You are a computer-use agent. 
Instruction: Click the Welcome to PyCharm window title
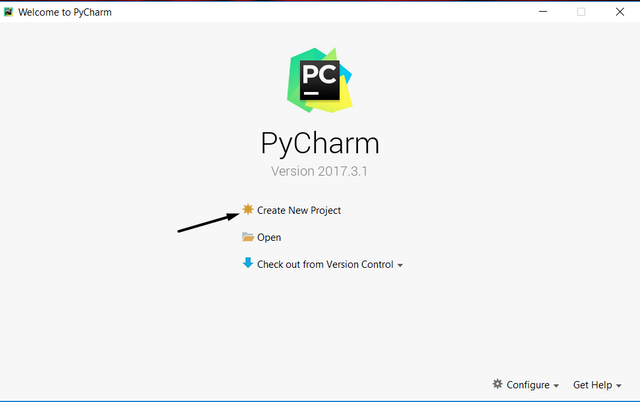(x=65, y=12)
